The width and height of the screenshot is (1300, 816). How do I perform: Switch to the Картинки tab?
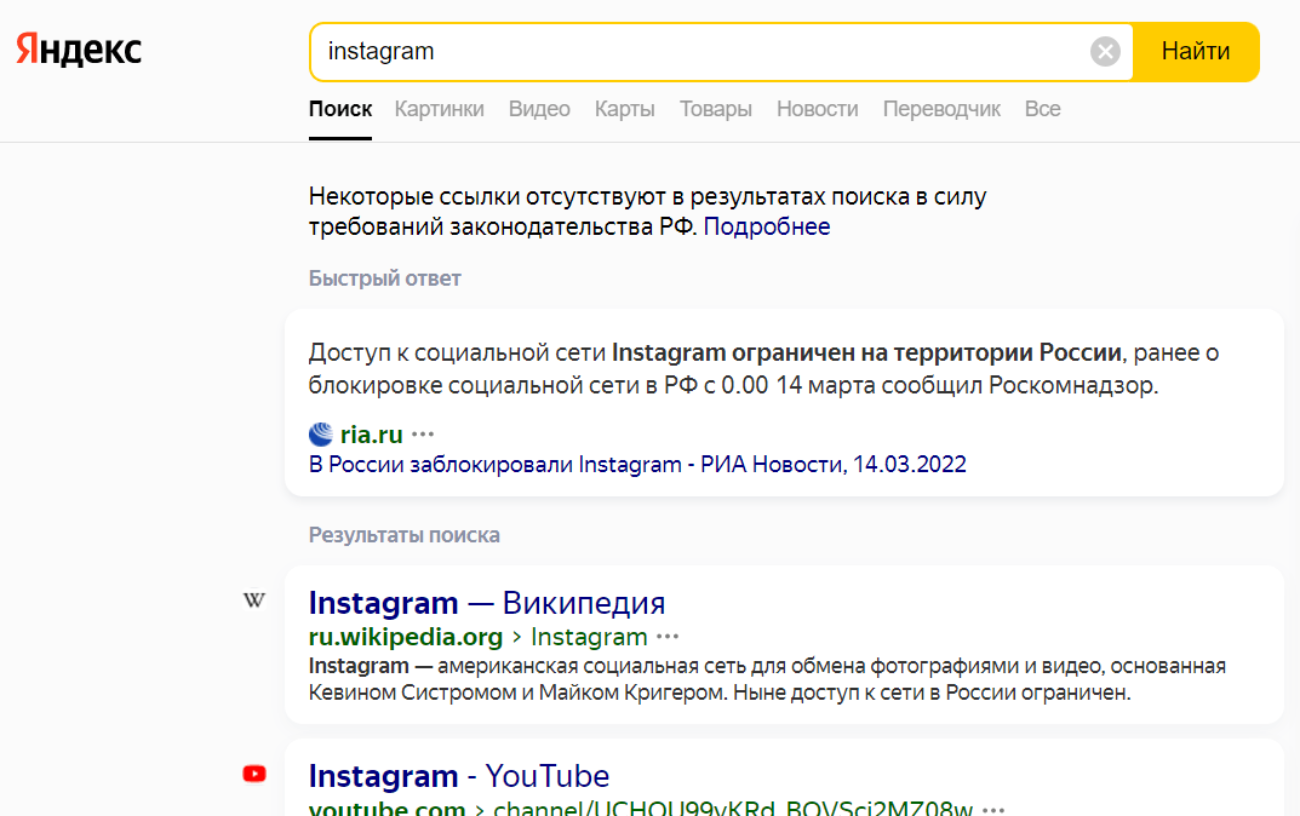click(x=439, y=108)
